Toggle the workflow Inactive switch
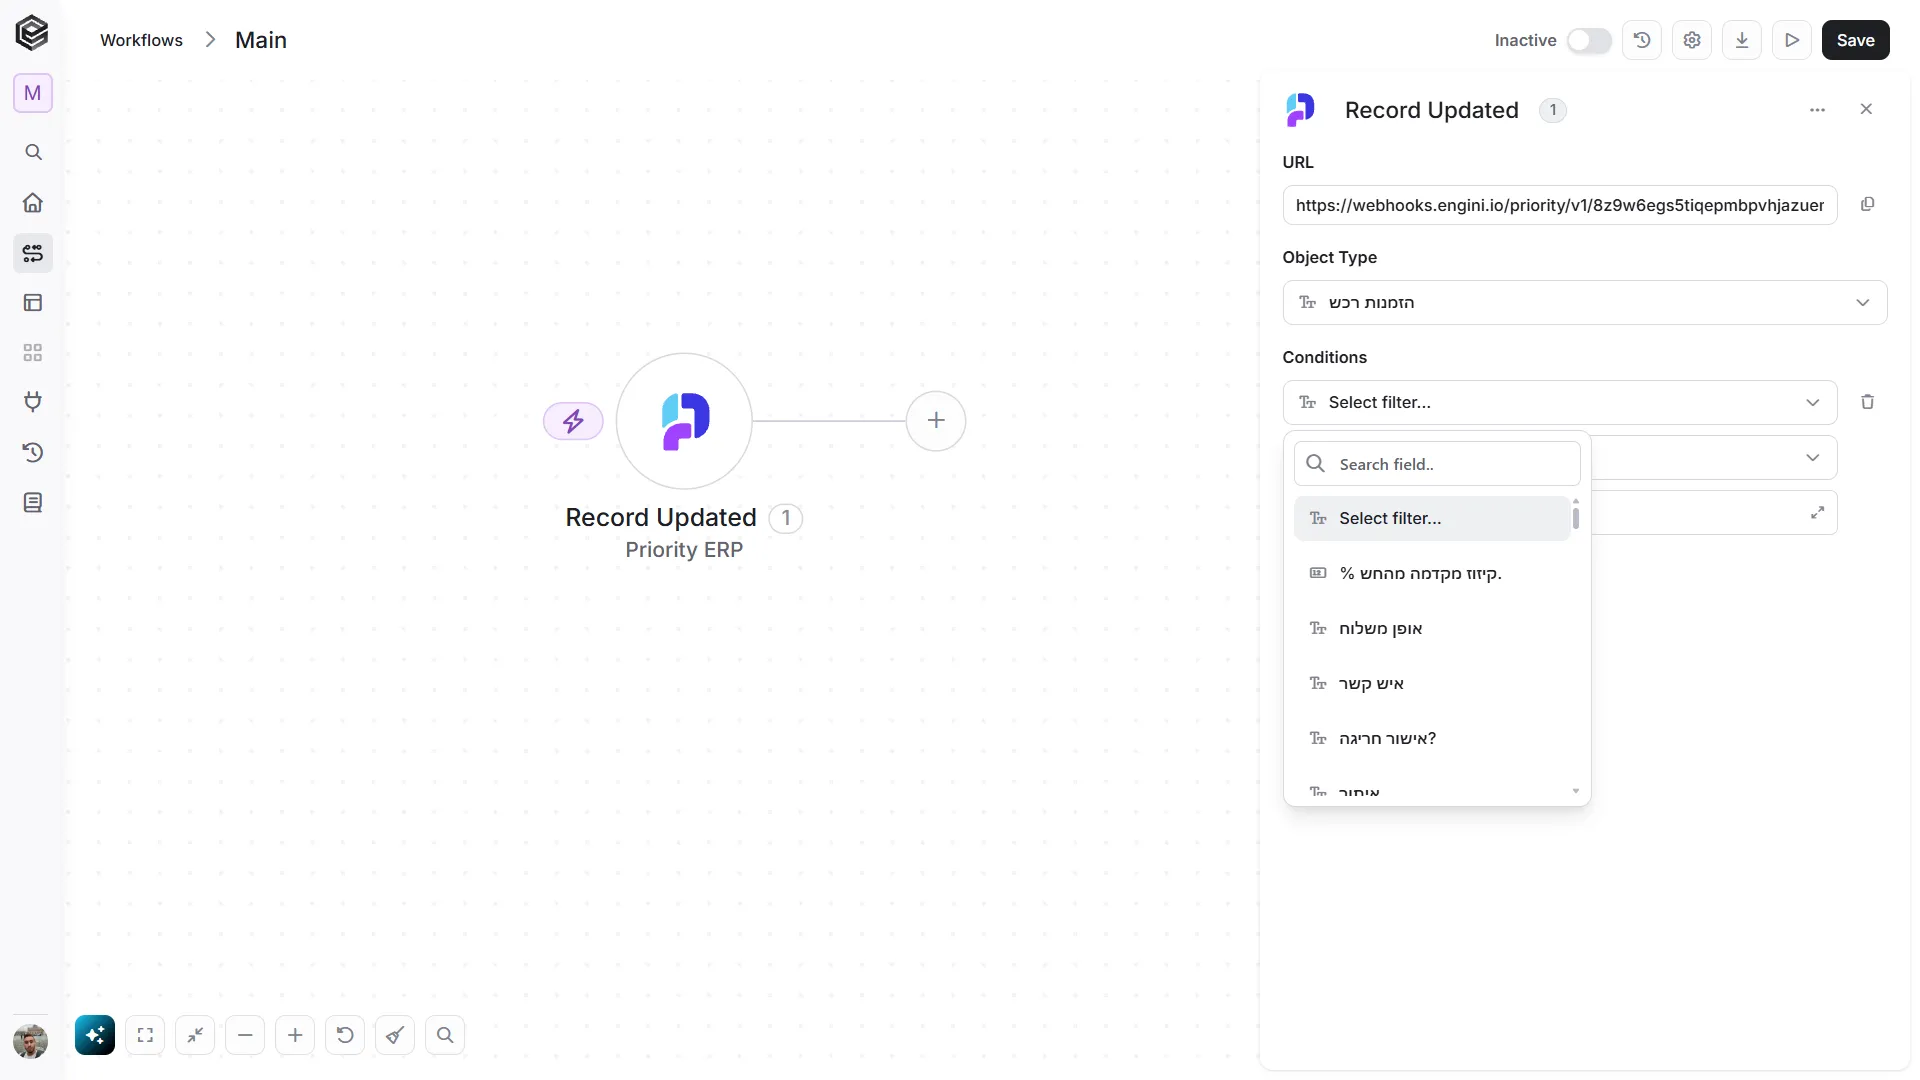 (x=1589, y=40)
